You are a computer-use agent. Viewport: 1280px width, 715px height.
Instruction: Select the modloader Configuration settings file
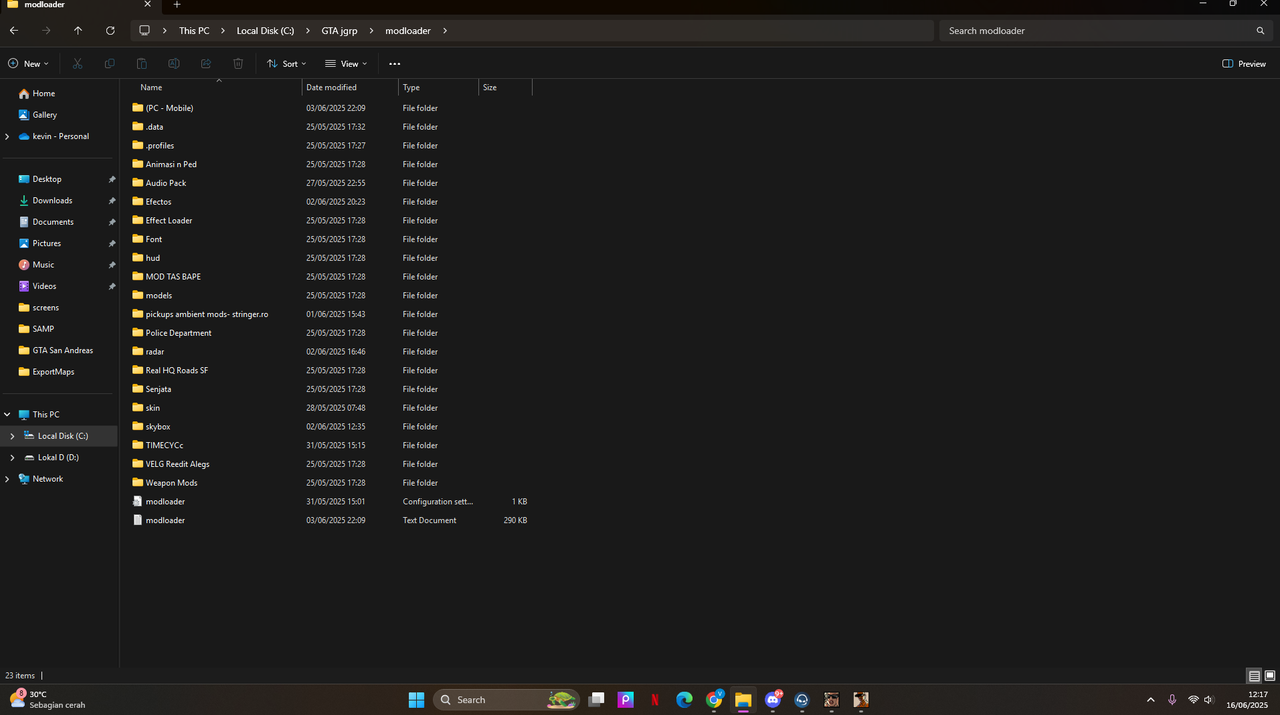click(x=165, y=502)
